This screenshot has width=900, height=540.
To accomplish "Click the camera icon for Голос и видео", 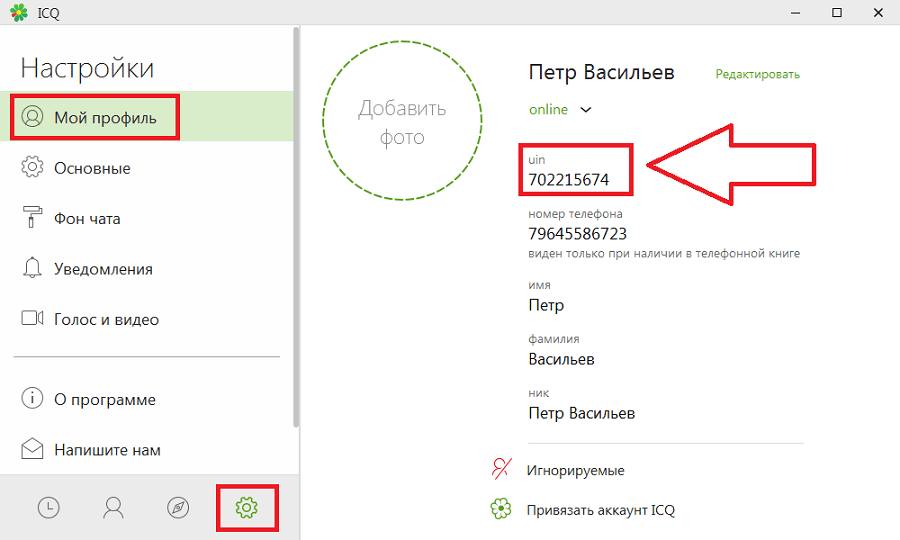I will point(32,318).
